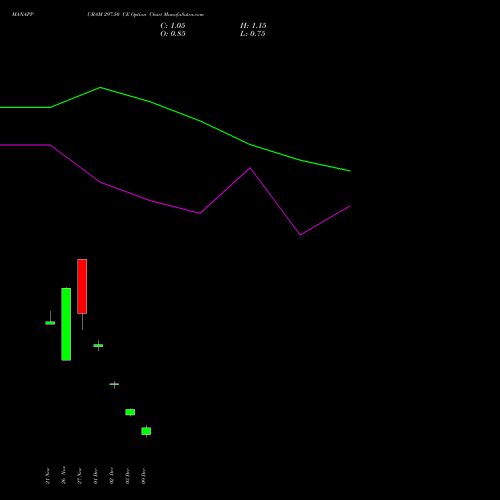Click the last green candlestick on the right
Screen dimensions: 500x500
pyautogui.click(x=146, y=431)
